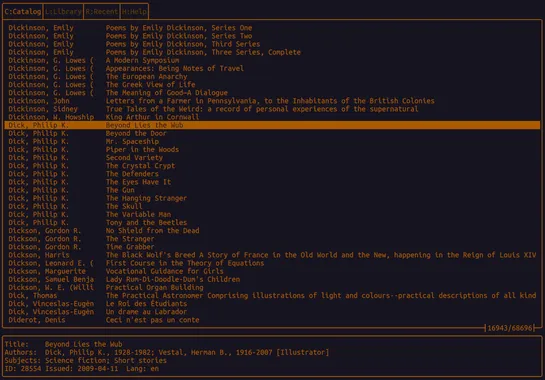Select 'The Practical Astronomer' row

click(272, 296)
